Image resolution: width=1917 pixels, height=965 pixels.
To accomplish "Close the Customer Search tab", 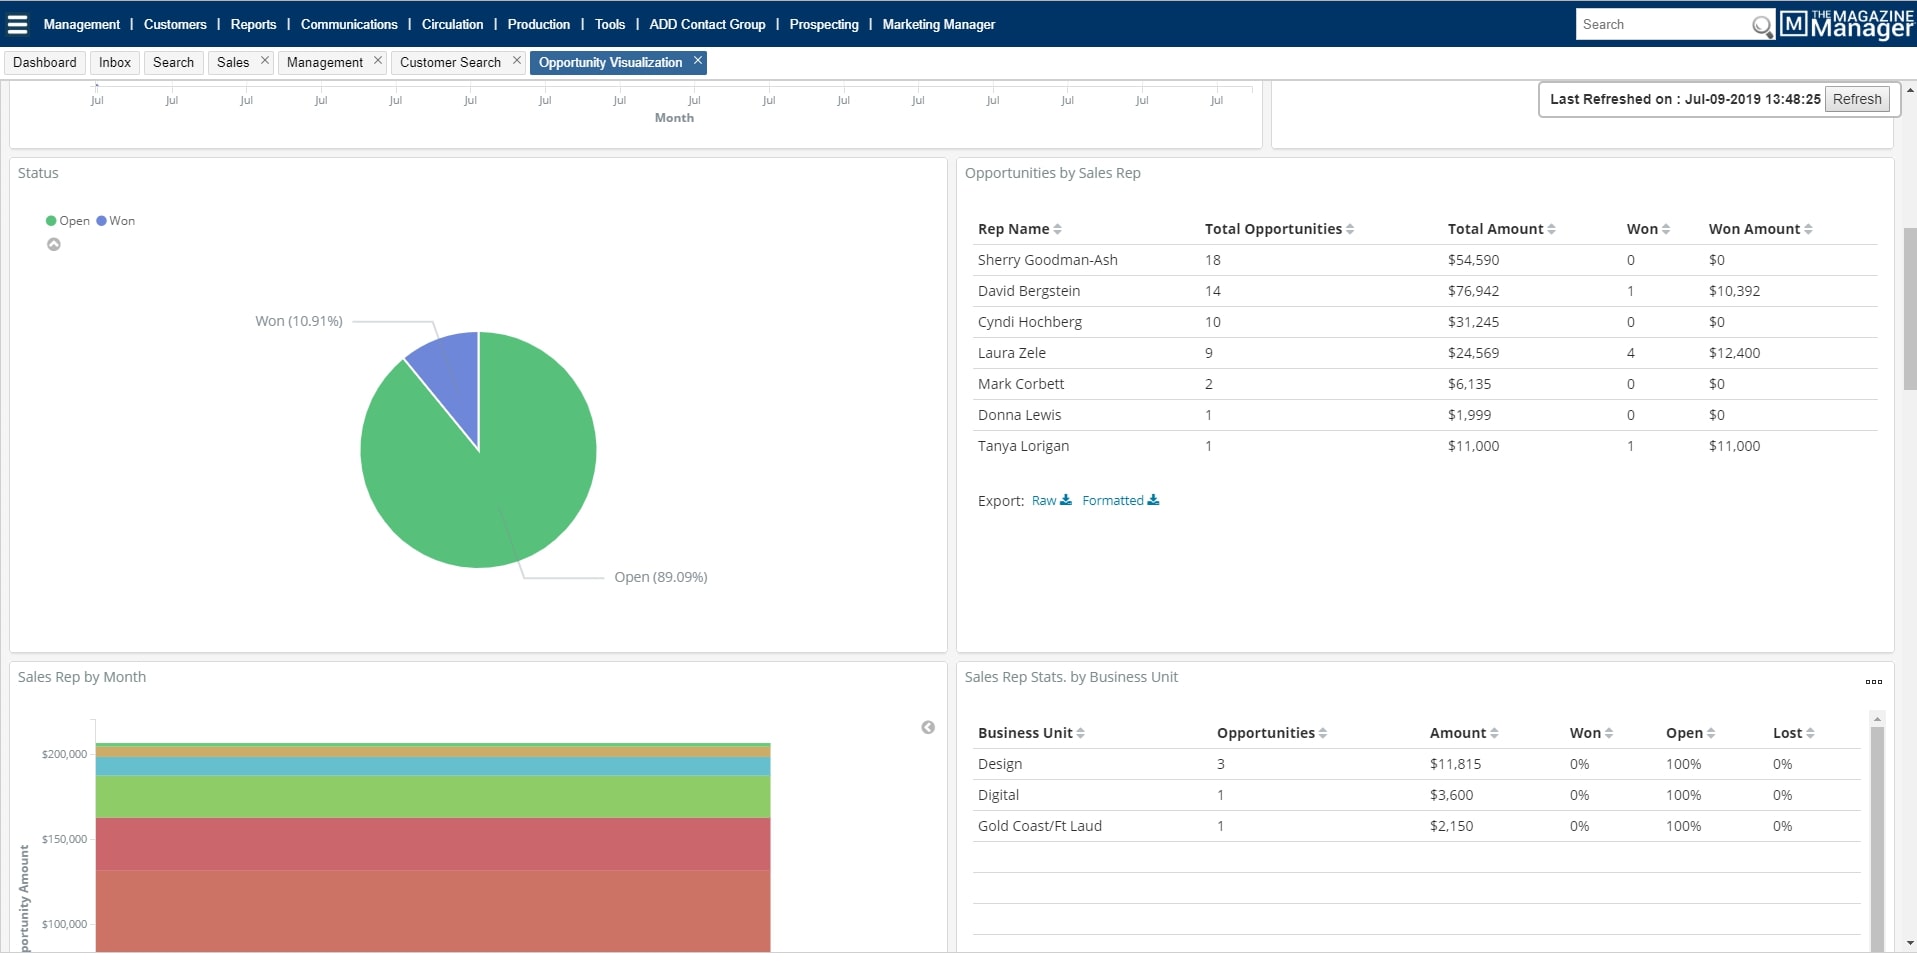I will pyautogui.click(x=516, y=60).
